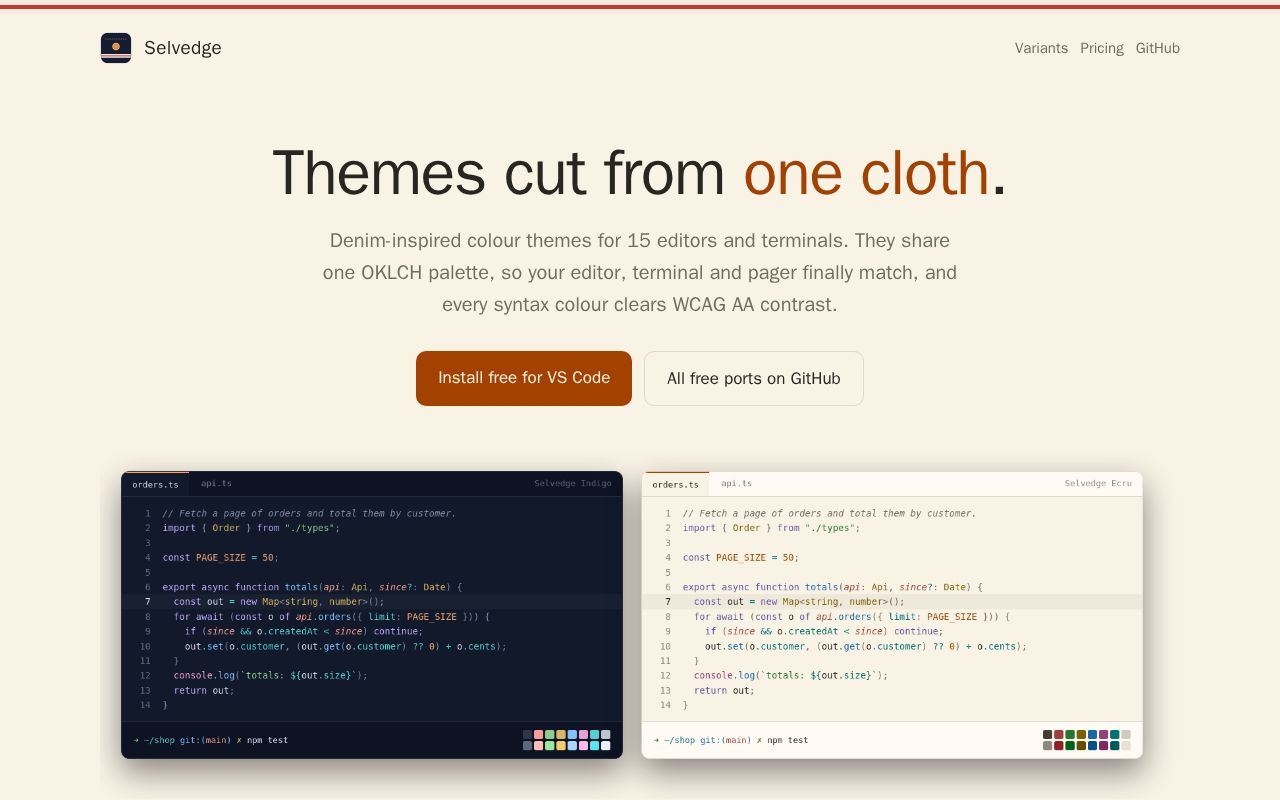
Task: Click All free ports on GitHub
Action: point(754,378)
